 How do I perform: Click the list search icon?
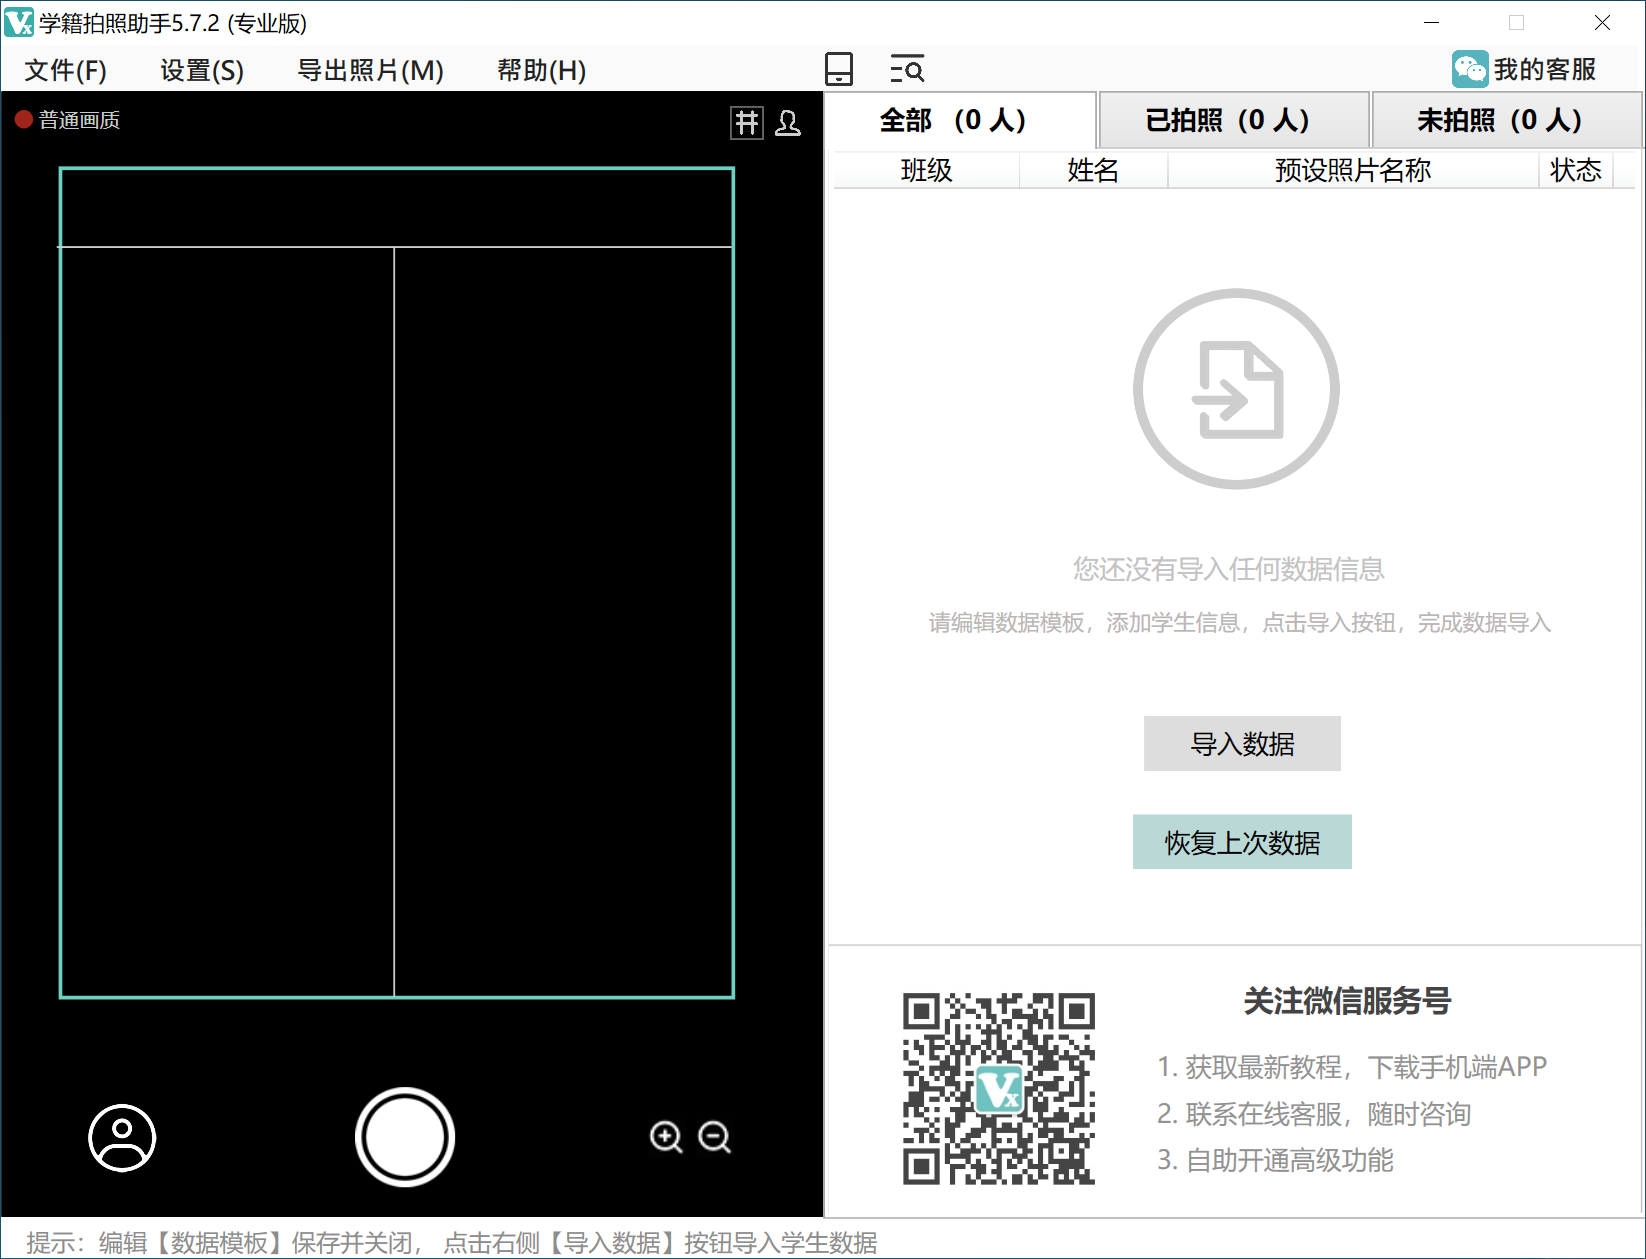907,69
